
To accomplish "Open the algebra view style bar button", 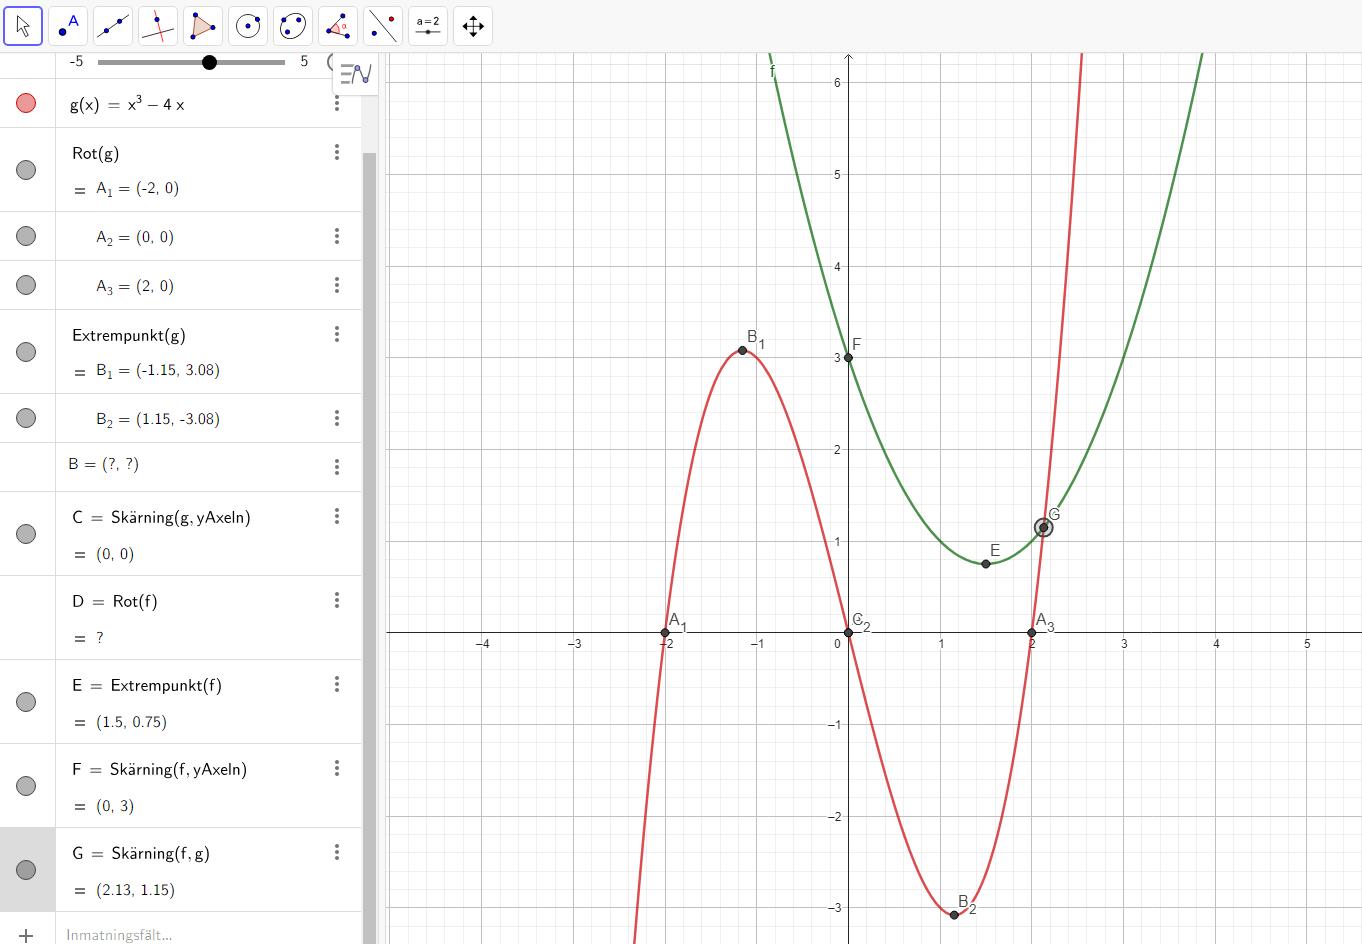I will pyautogui.click(x=355, y=74).
